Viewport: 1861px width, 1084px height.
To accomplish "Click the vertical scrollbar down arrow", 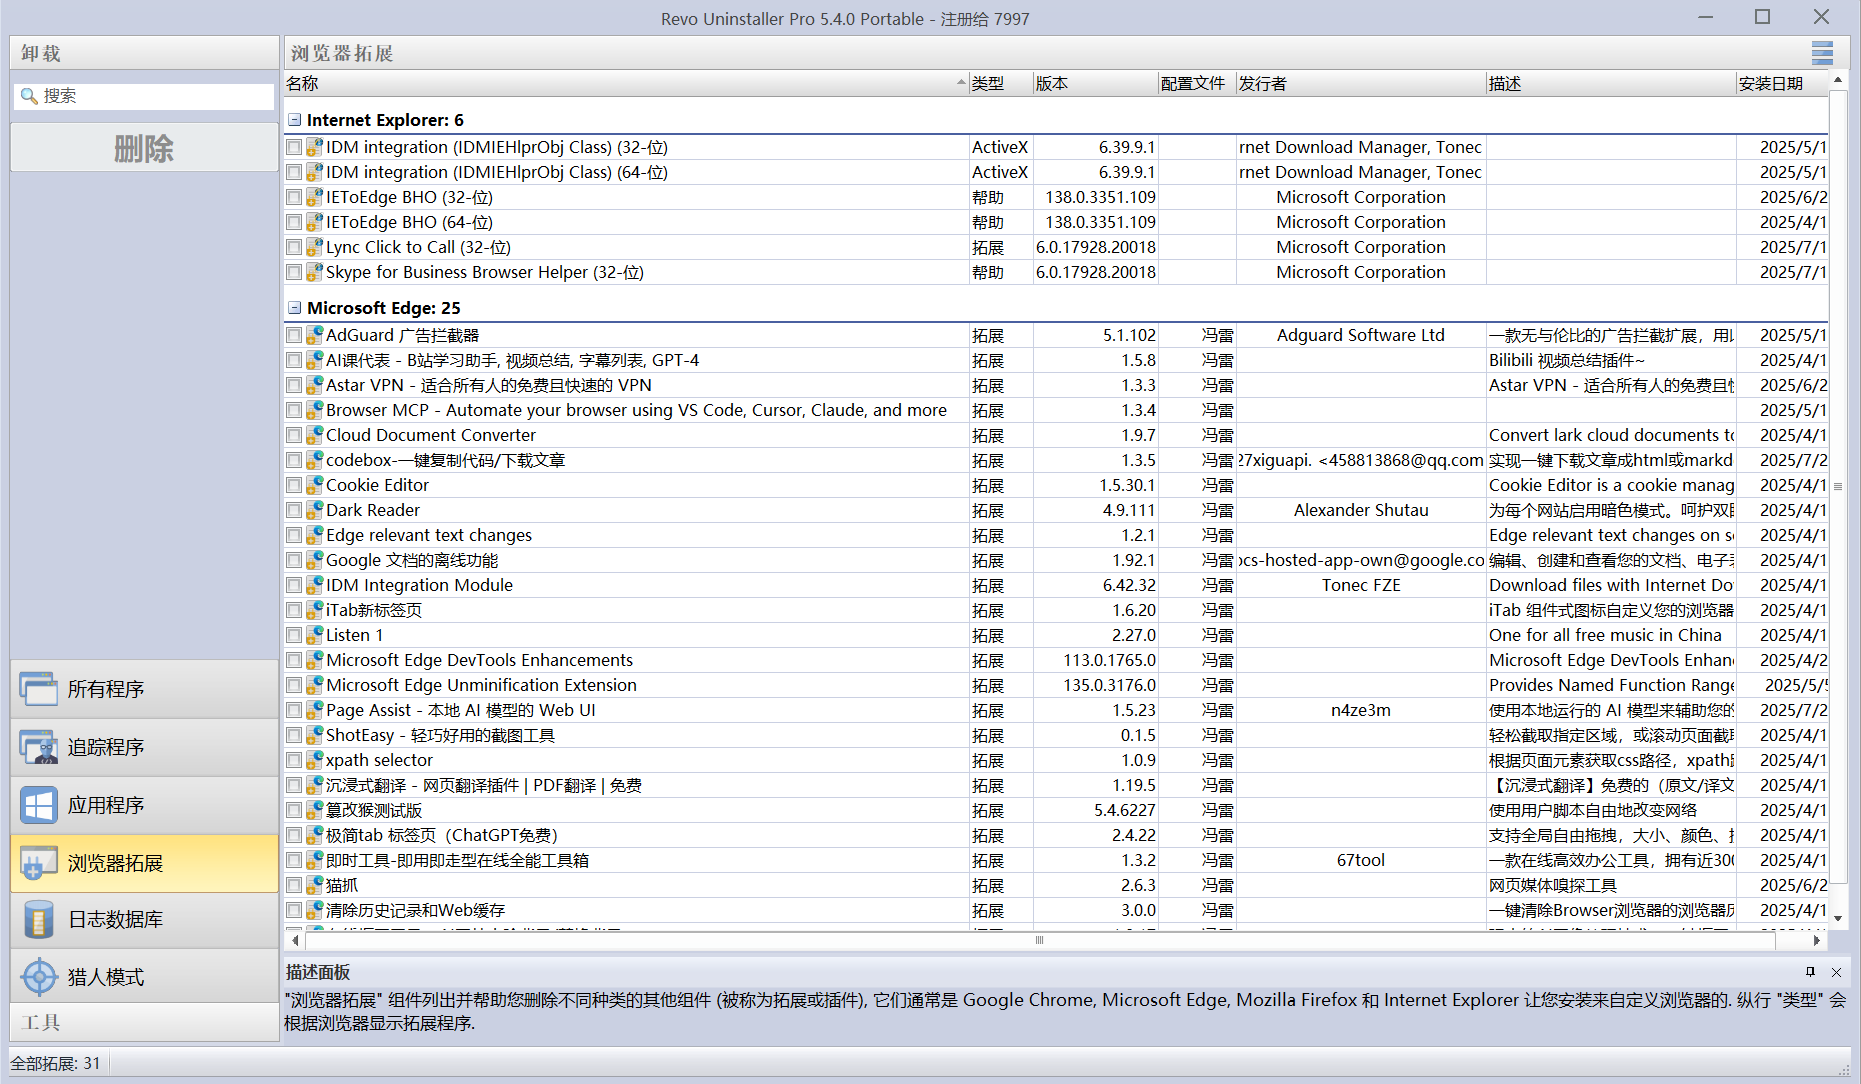I will click(1838, 917).
